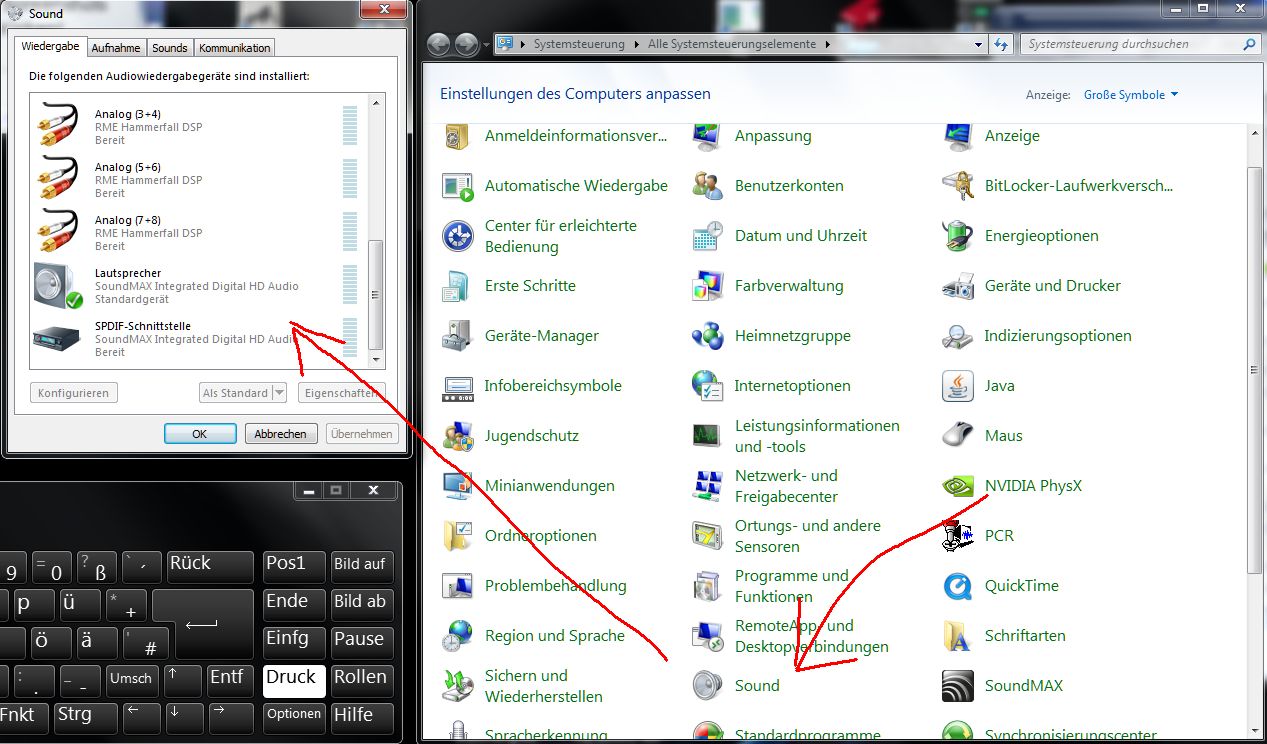This screenshot has width=1267, height=744.
Task: Open the Netzwerk- und Freigabecenter icon
Action: click(x=708, y=486)
